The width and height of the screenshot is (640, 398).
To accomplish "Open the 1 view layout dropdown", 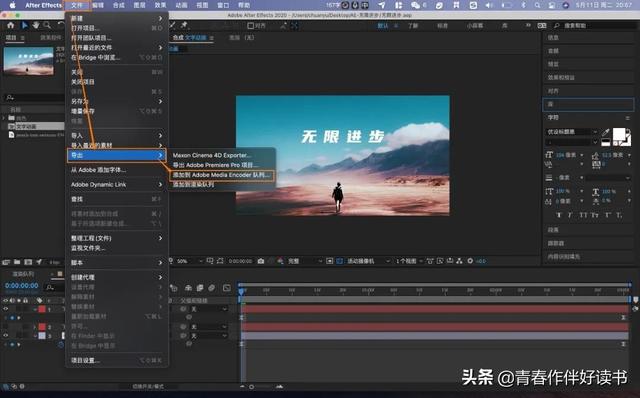I will pos(409,261).
